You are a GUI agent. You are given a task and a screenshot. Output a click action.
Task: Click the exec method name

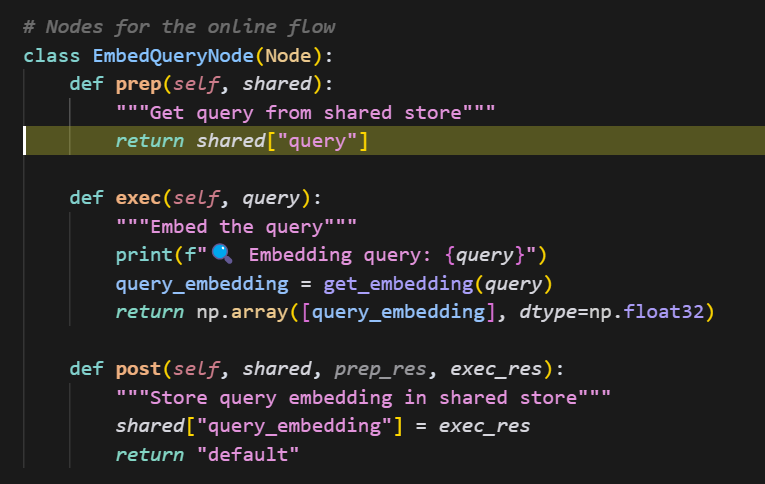tap(139, 198)
